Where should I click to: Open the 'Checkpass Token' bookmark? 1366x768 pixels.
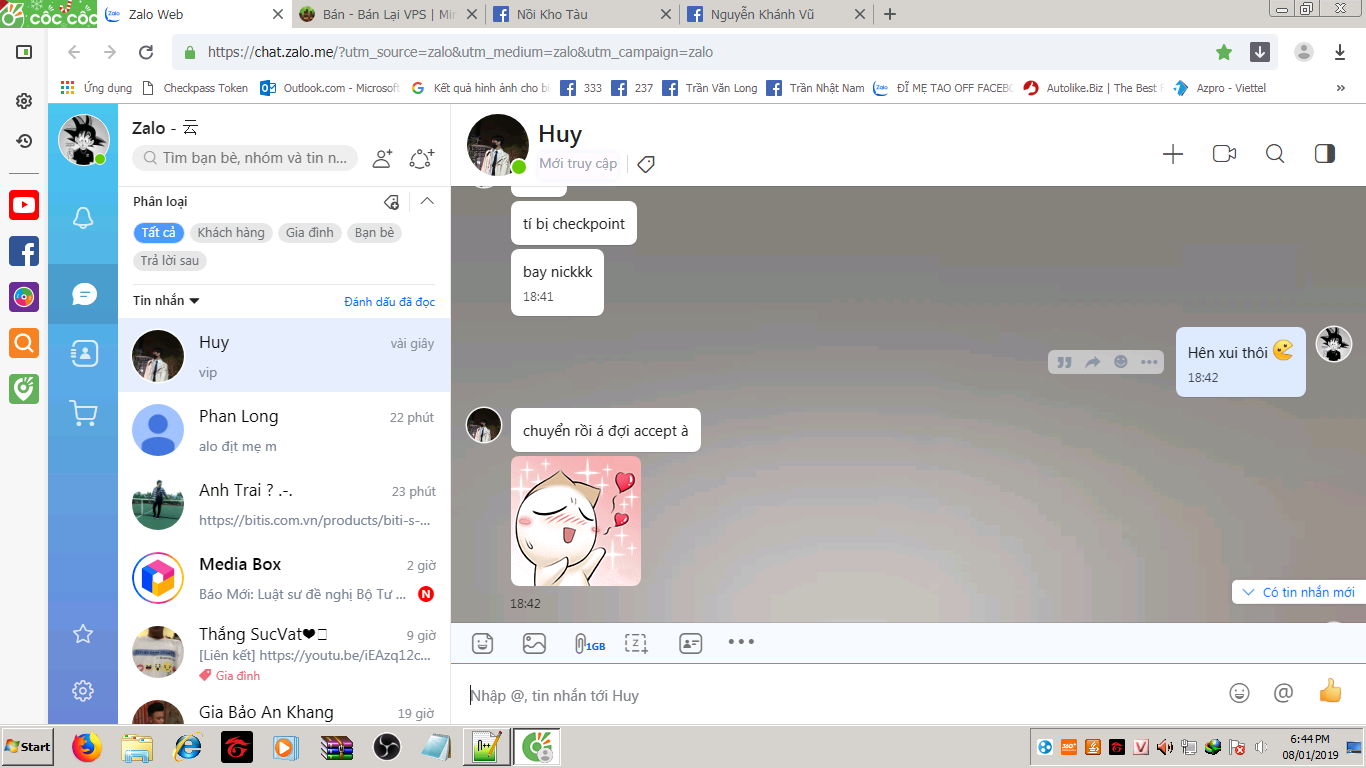[x=195, y=88]
